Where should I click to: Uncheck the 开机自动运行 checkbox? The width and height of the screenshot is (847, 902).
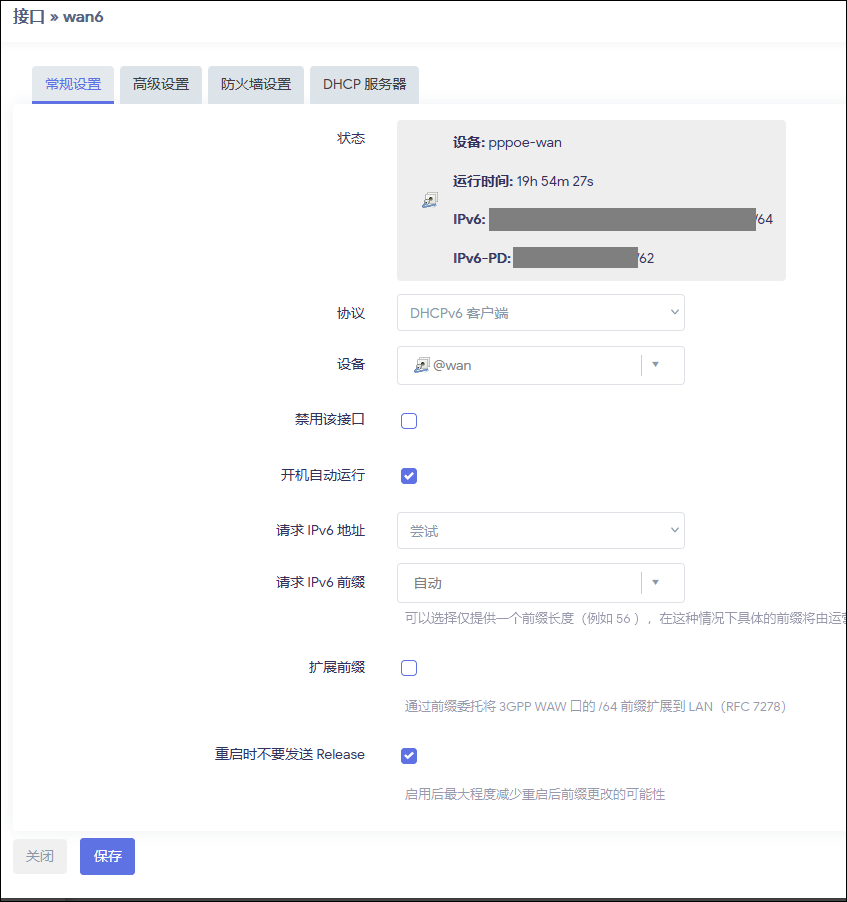point(409,476)
